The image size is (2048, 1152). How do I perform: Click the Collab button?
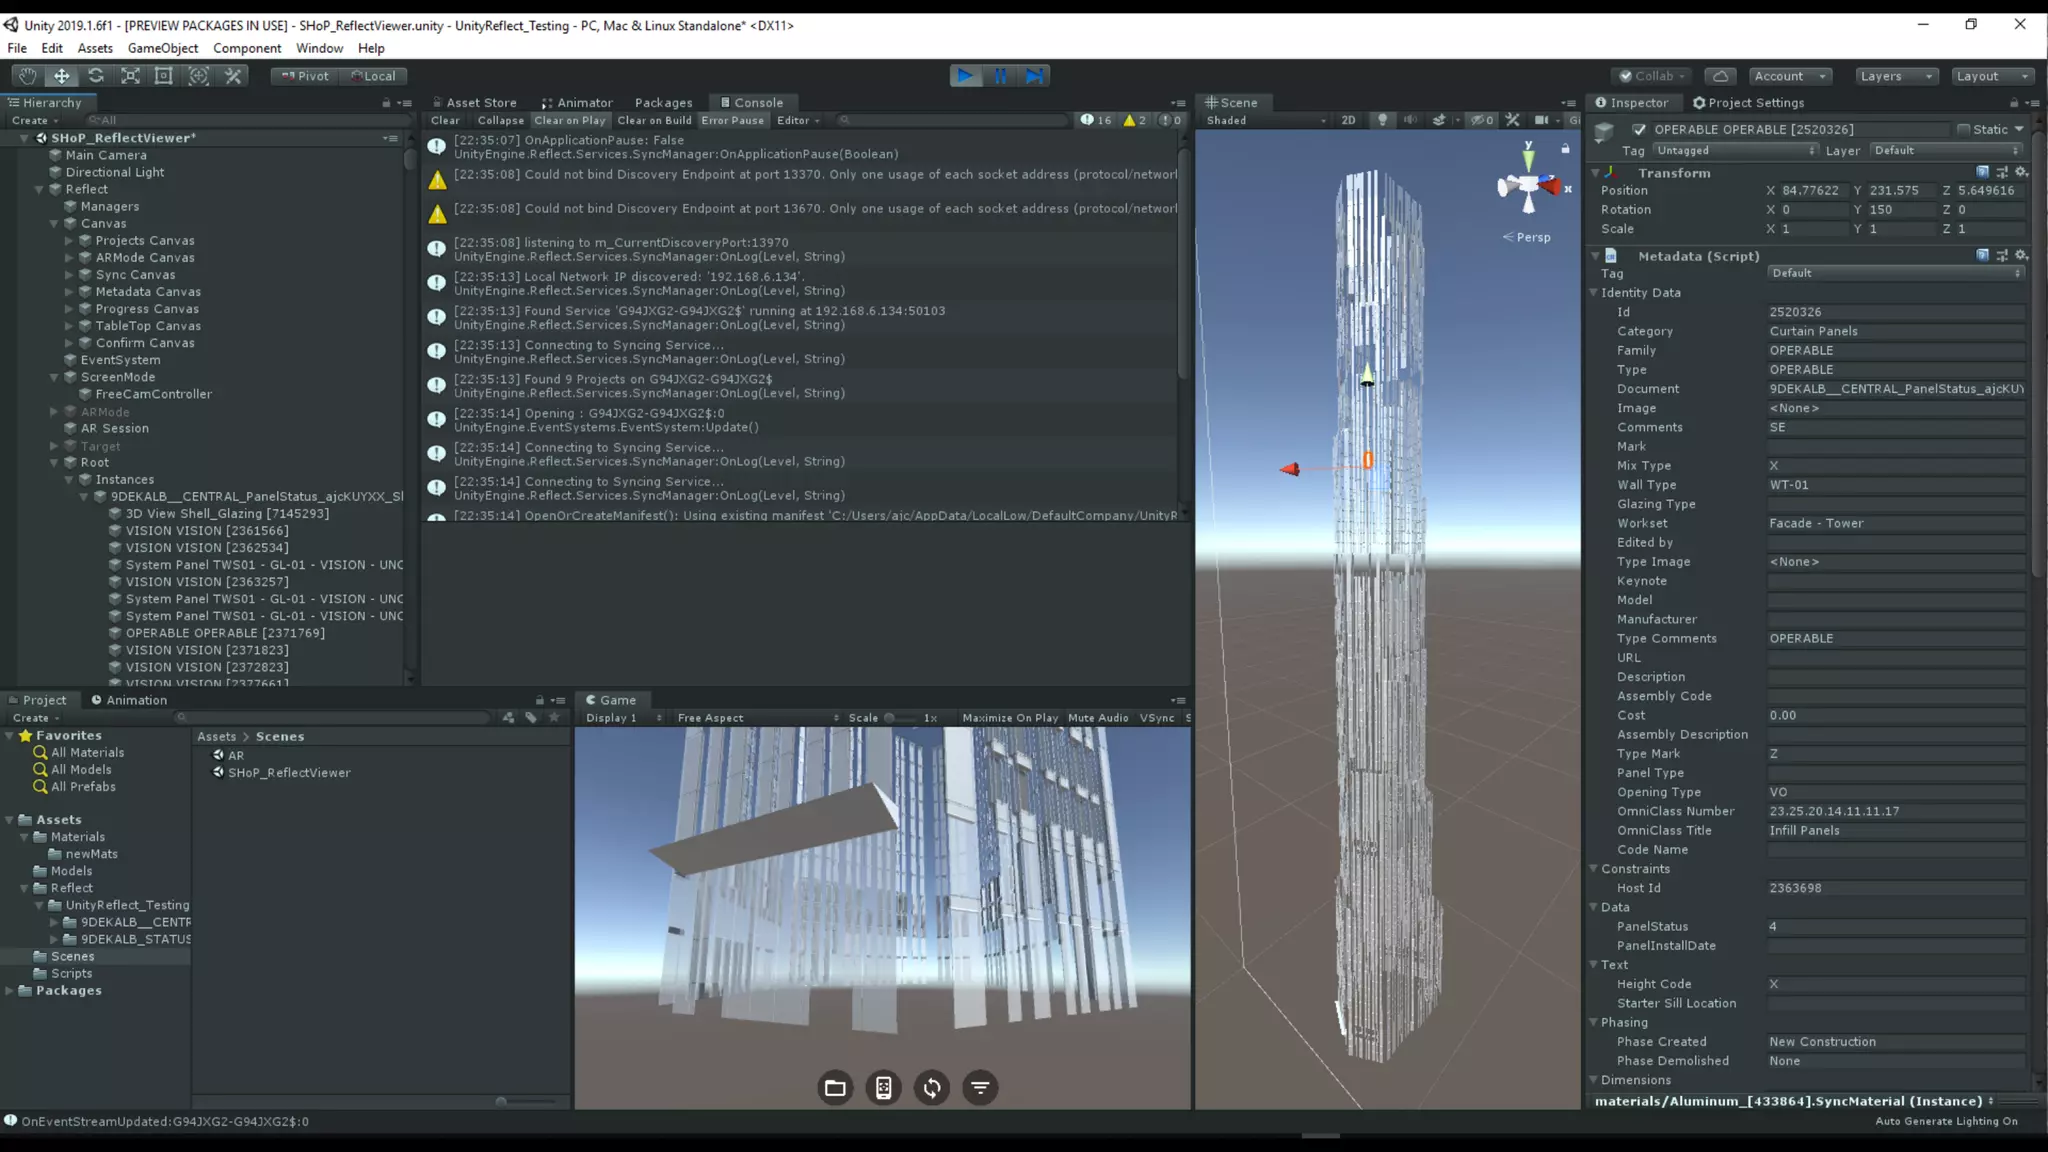1651,76
